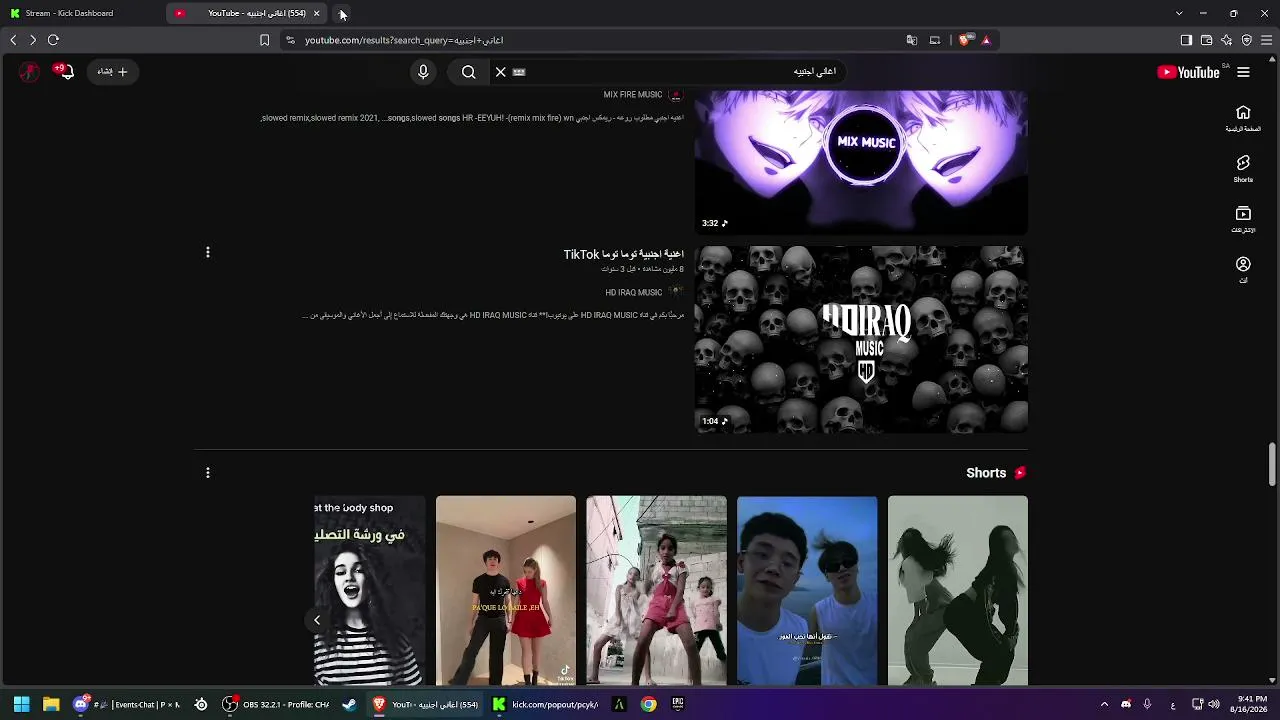
Task: Click the address bar URL
Action: tap(404, 40)
